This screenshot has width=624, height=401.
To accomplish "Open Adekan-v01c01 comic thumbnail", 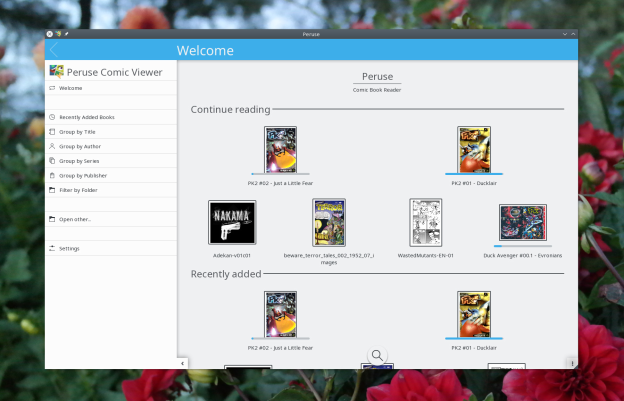I will click(x=231, y=222).
